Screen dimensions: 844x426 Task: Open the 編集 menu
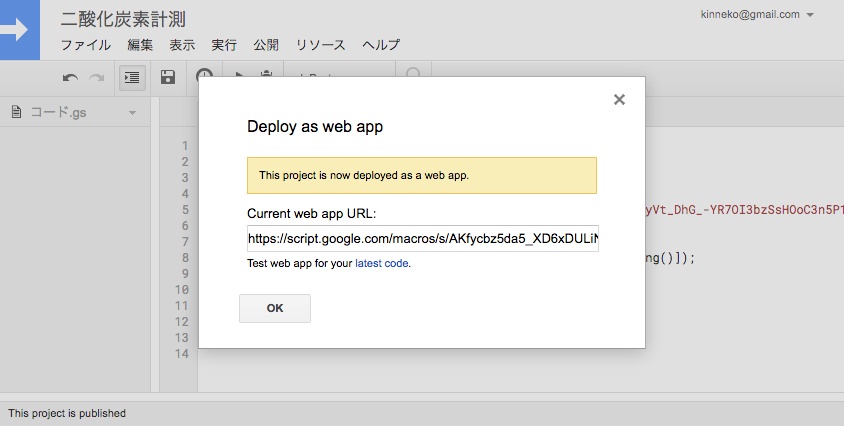coord(140,45)
